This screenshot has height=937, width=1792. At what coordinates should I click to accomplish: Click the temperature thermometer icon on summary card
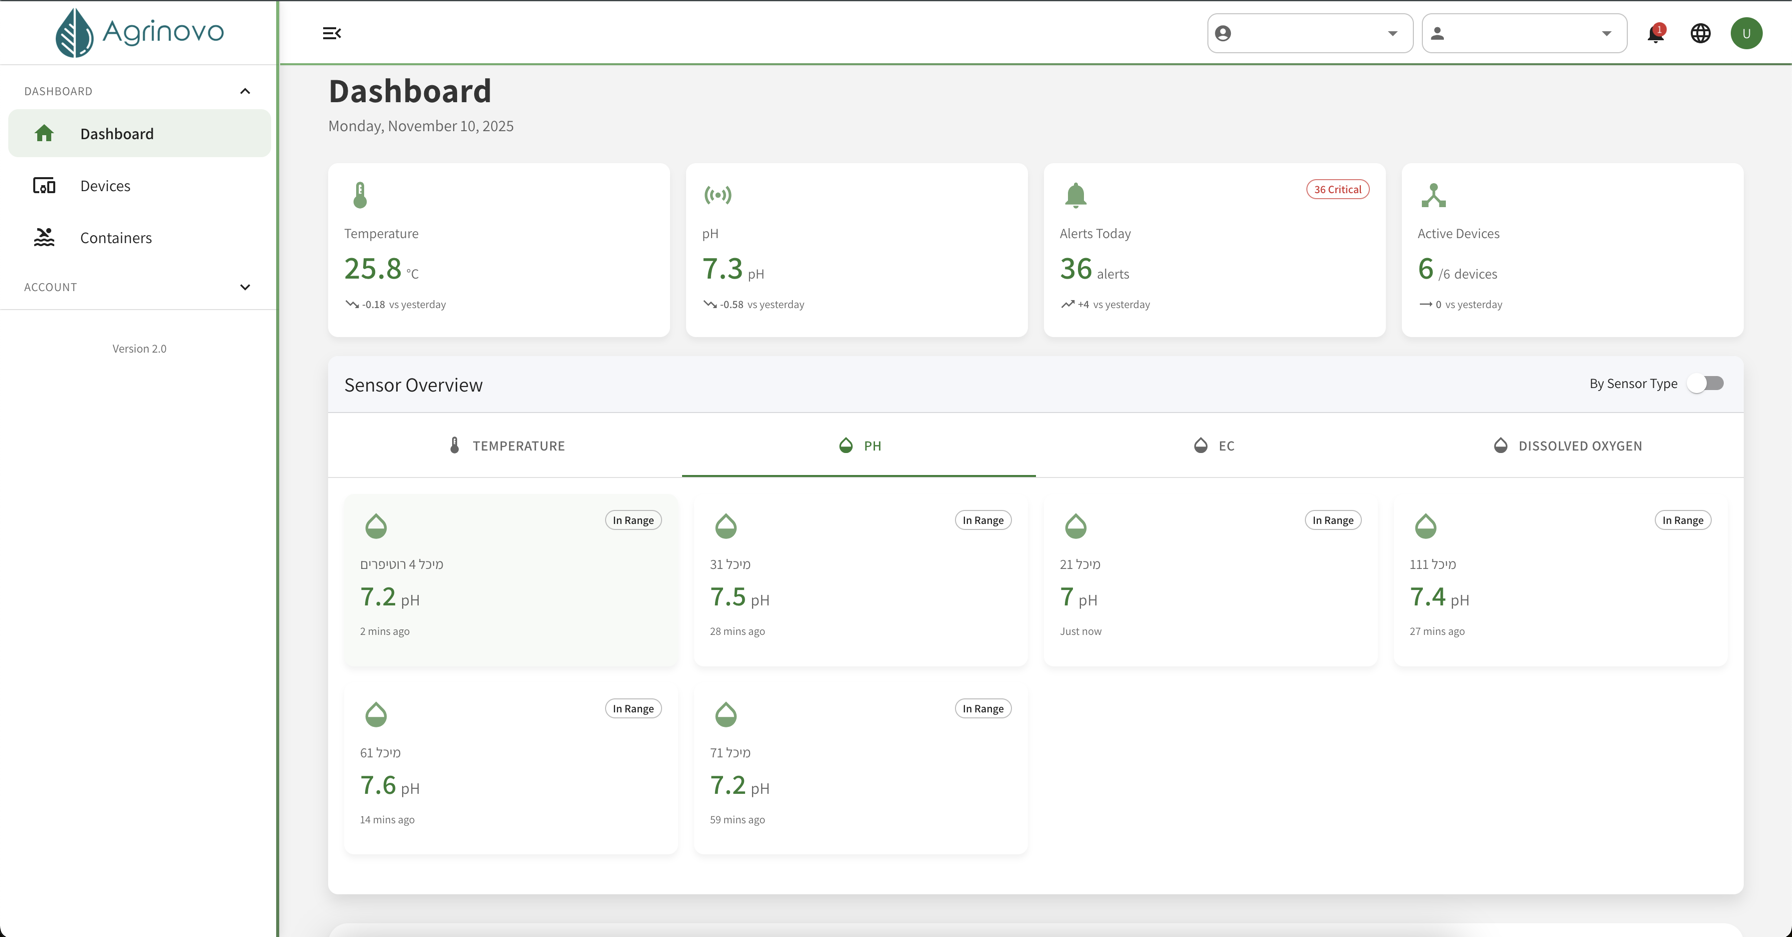(360, 194)
